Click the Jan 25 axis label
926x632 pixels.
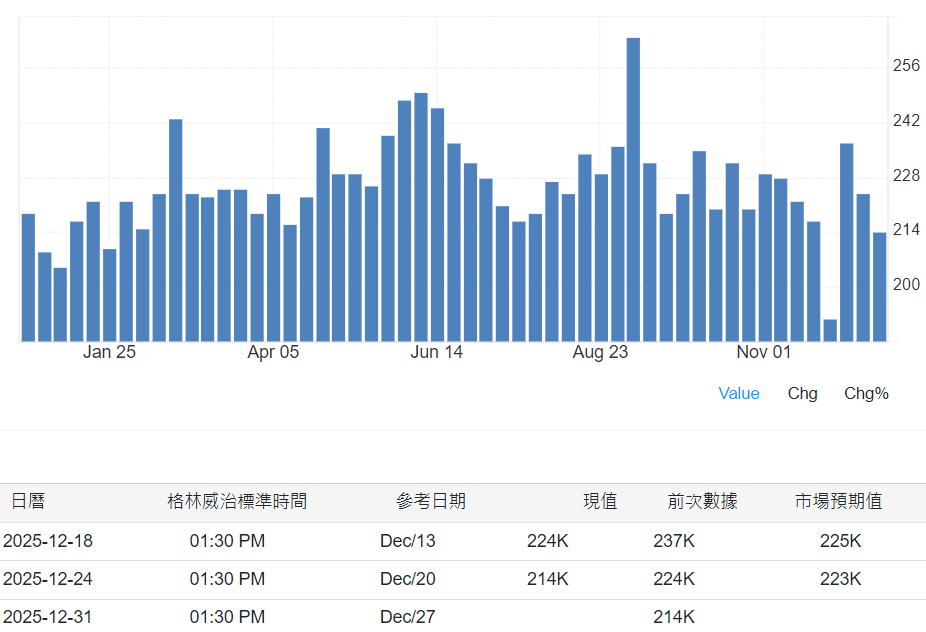(109, 351)
